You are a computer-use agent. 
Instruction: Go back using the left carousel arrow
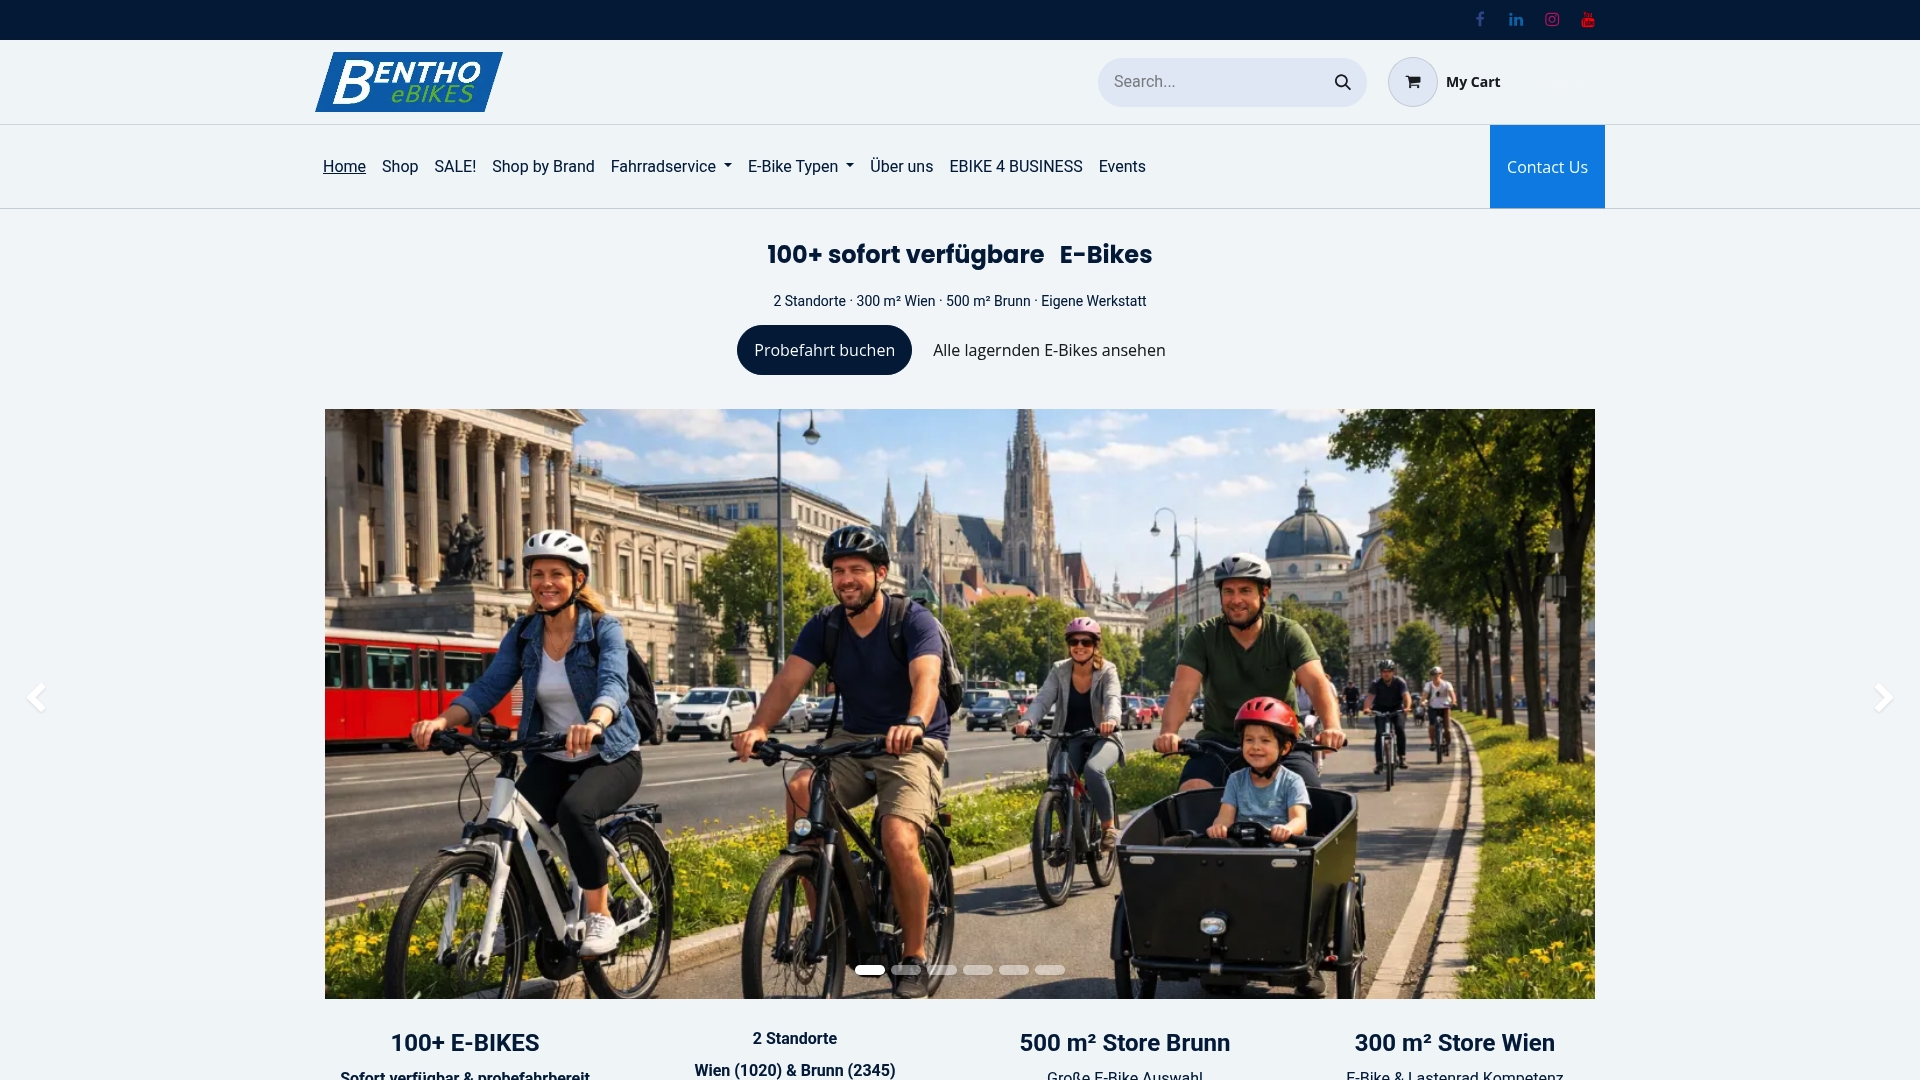38,697
